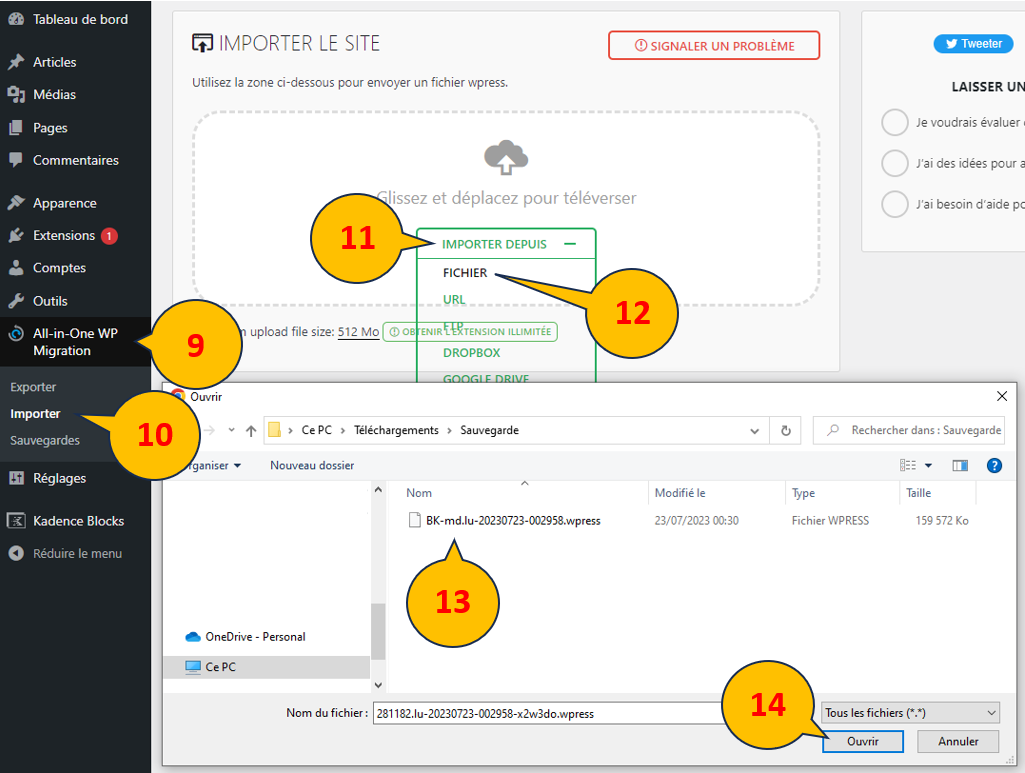Click the navigation pane scrollbar thumb

click(x=378, y=631)
